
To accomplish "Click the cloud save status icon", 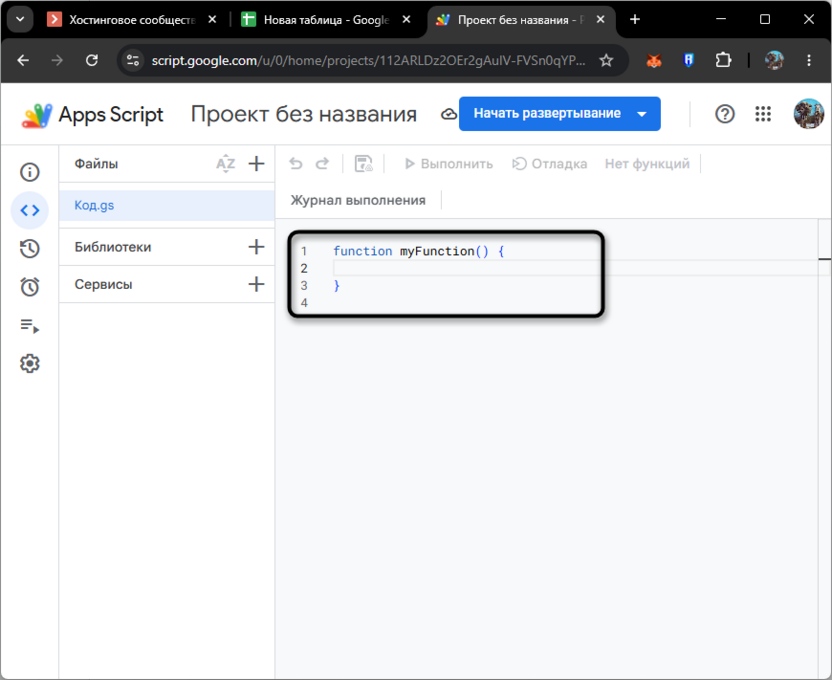I will pos(449,114).
